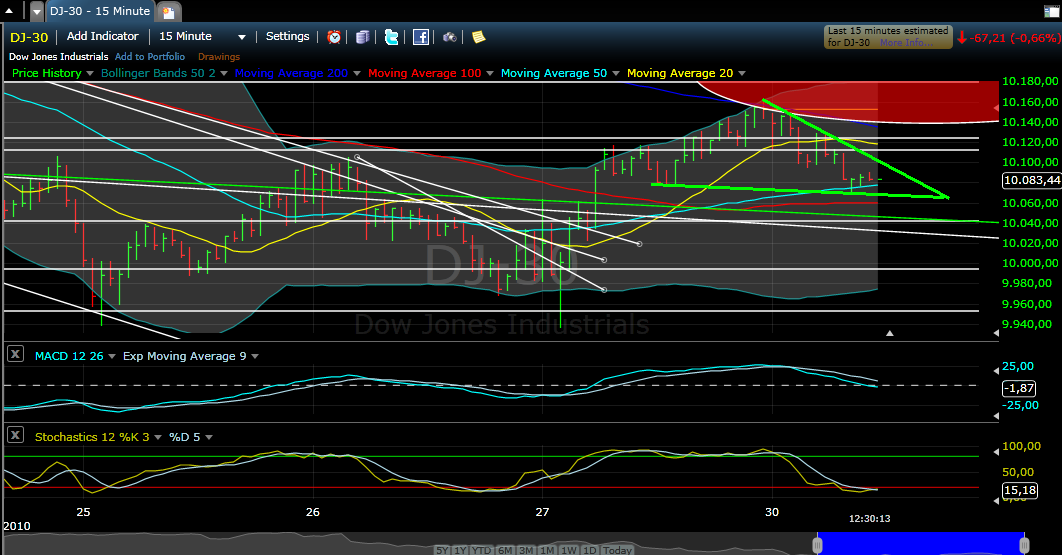Share chart via Twitter icon
Viewport: 1062px width, 555px height.
391,37
